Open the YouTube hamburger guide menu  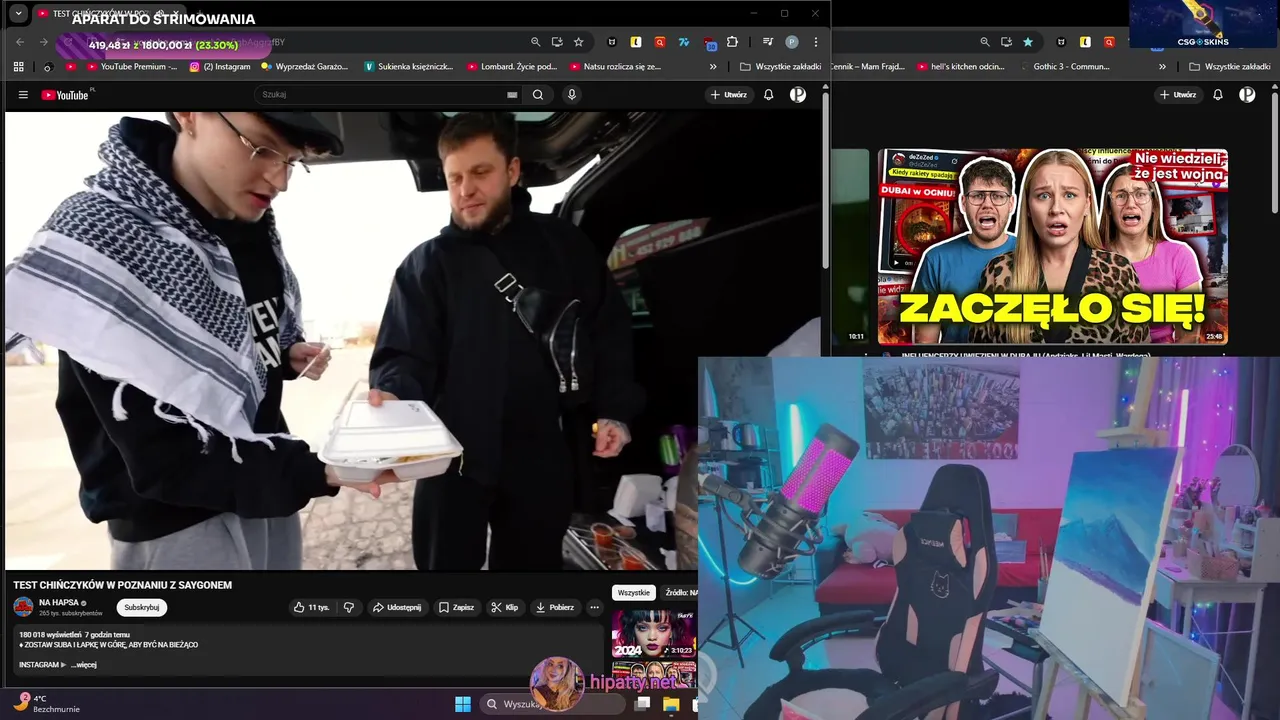coord(23,95)
